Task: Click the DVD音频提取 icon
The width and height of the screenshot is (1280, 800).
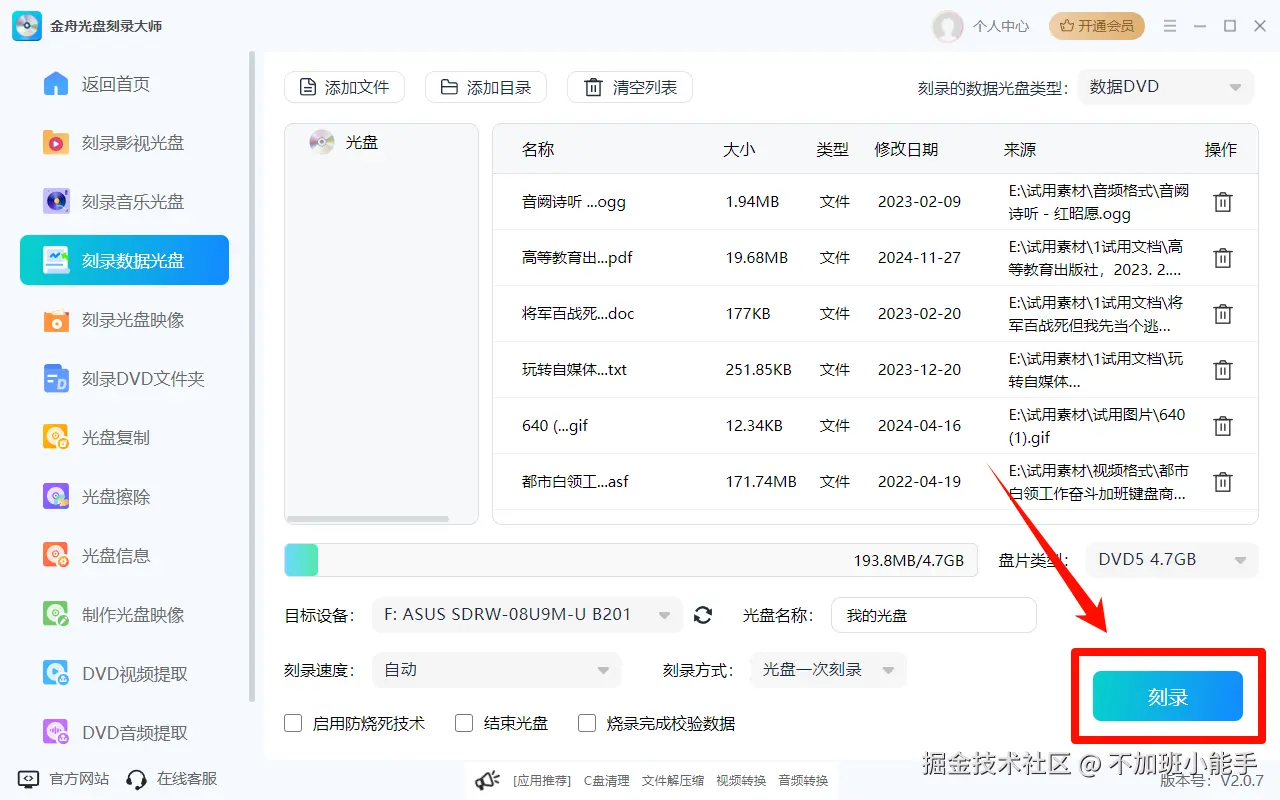Action: click(x=56, y=733)
